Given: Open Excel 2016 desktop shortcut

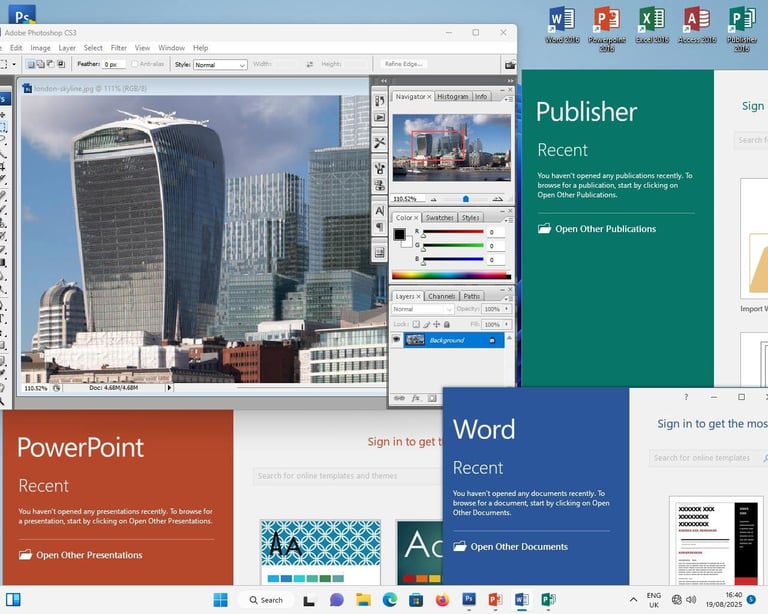Looking at the screenshot, I should tap(652, 25).
